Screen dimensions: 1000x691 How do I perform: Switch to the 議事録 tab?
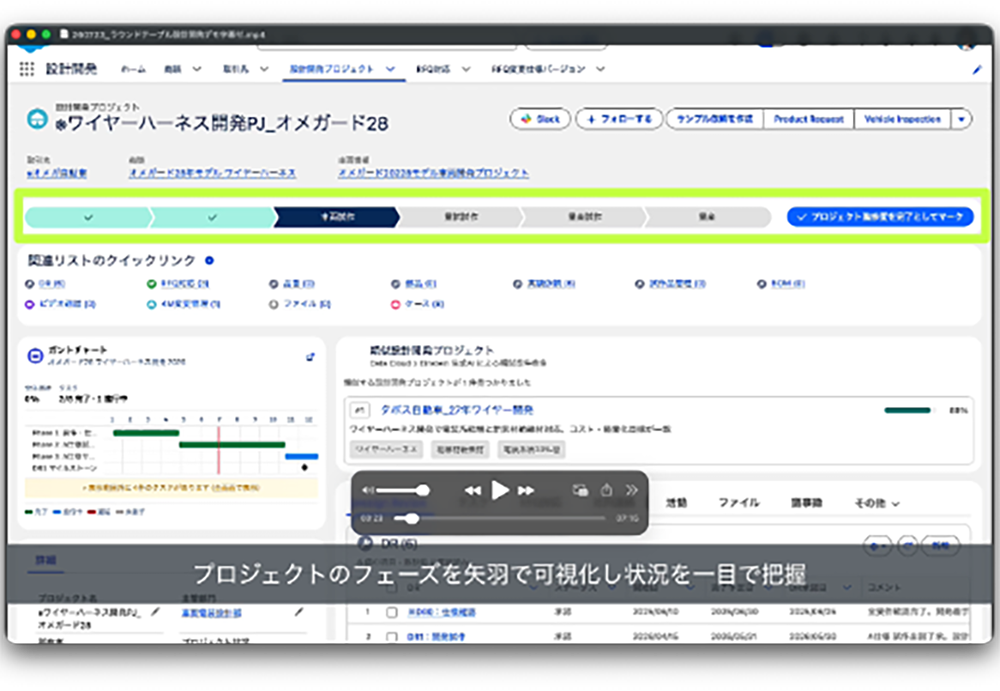(x=806, y=503)
